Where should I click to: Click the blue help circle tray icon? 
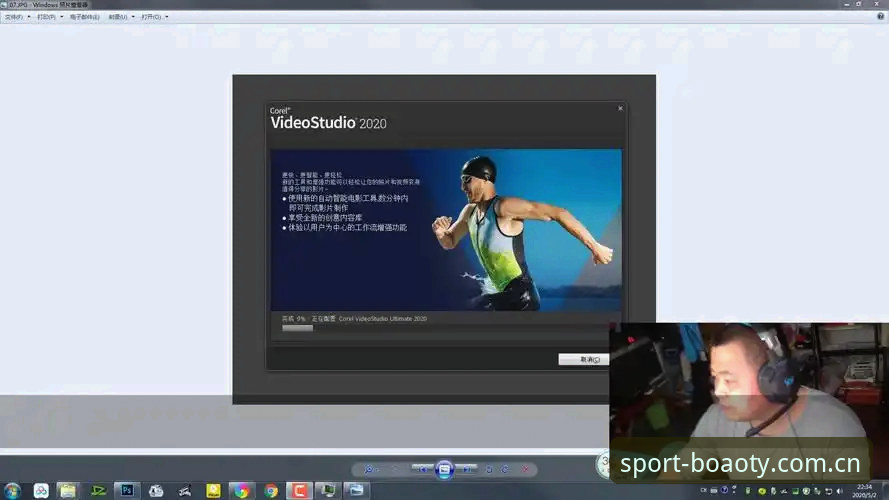click(724, 490)
